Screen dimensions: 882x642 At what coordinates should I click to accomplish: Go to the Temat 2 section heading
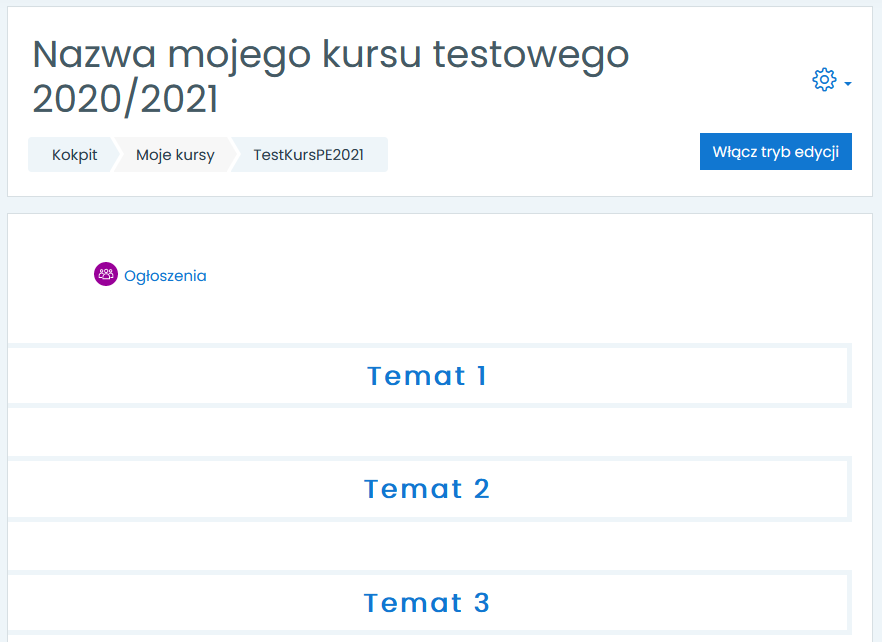(x=427, y=489)
